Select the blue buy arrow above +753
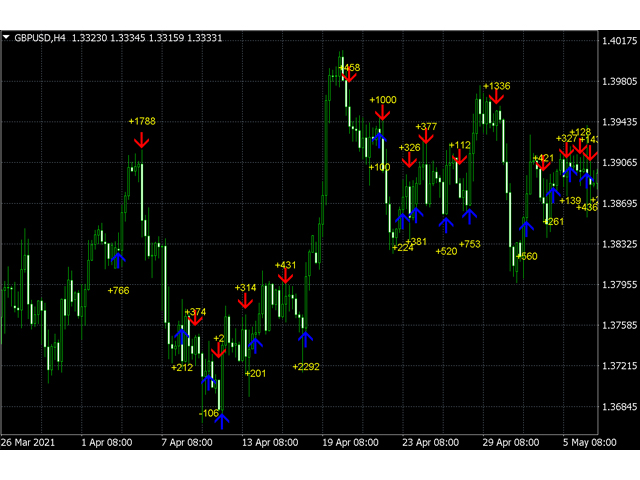Viewport: 640px width, 480px height. click(469, 216)
